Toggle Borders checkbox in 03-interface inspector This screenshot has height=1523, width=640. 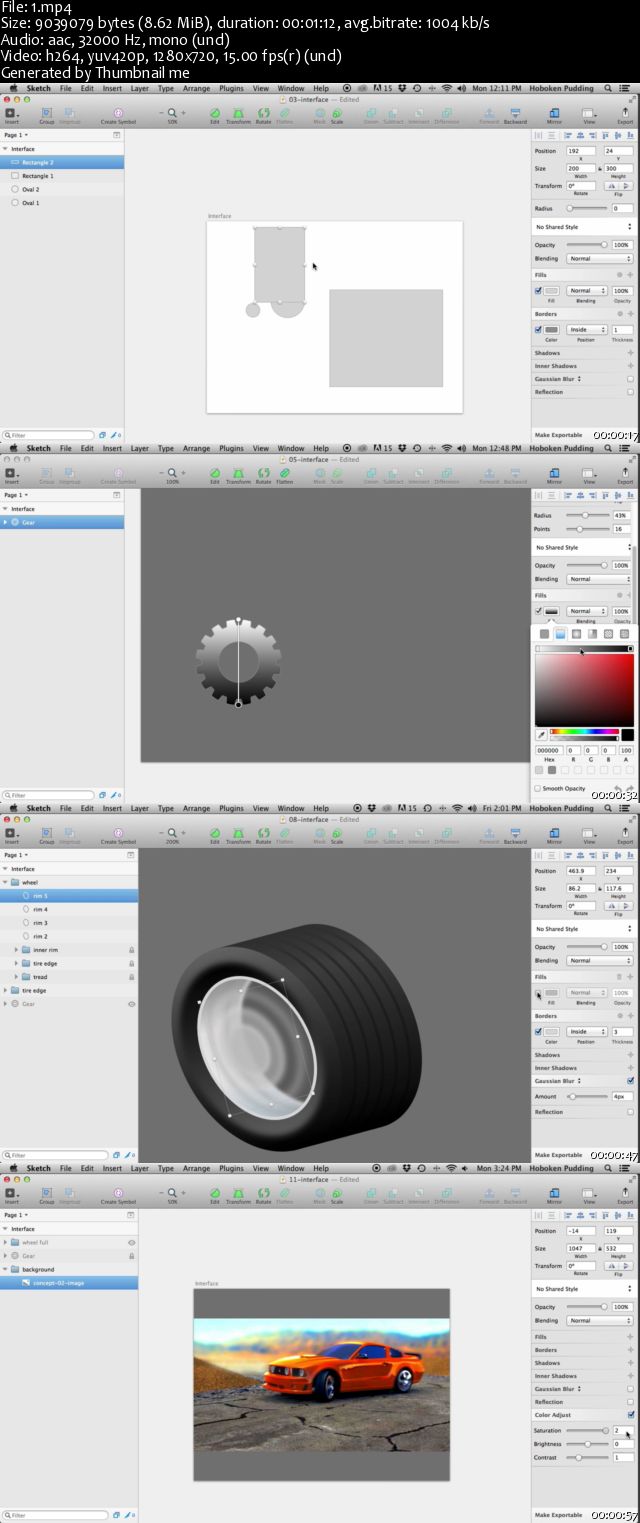click(x=538, y=329)
